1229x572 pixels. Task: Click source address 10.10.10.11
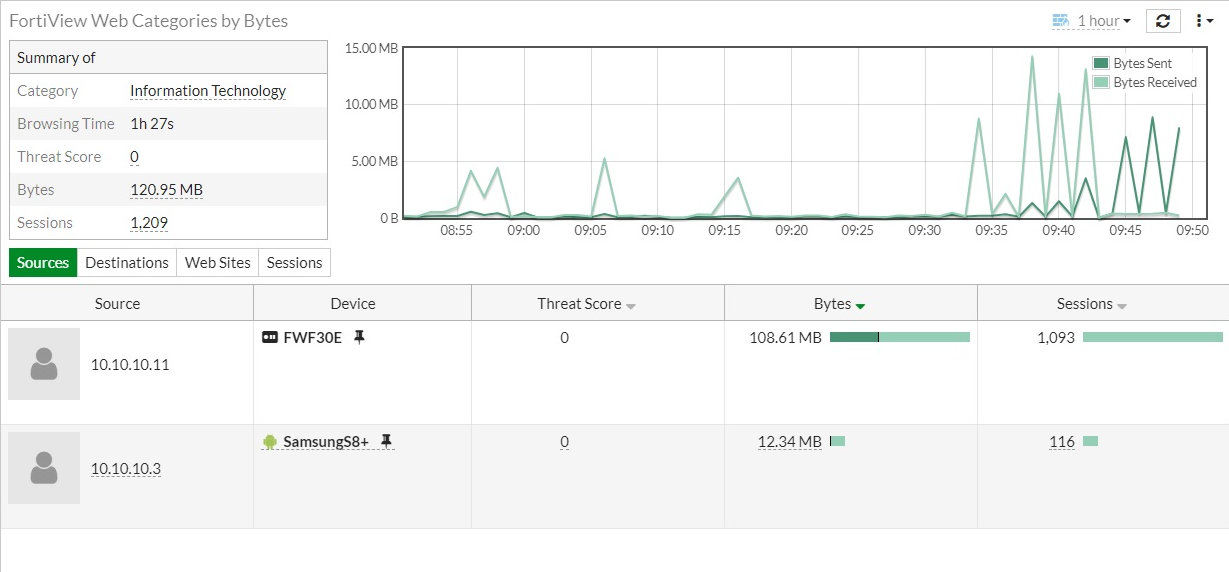(130, 364)
